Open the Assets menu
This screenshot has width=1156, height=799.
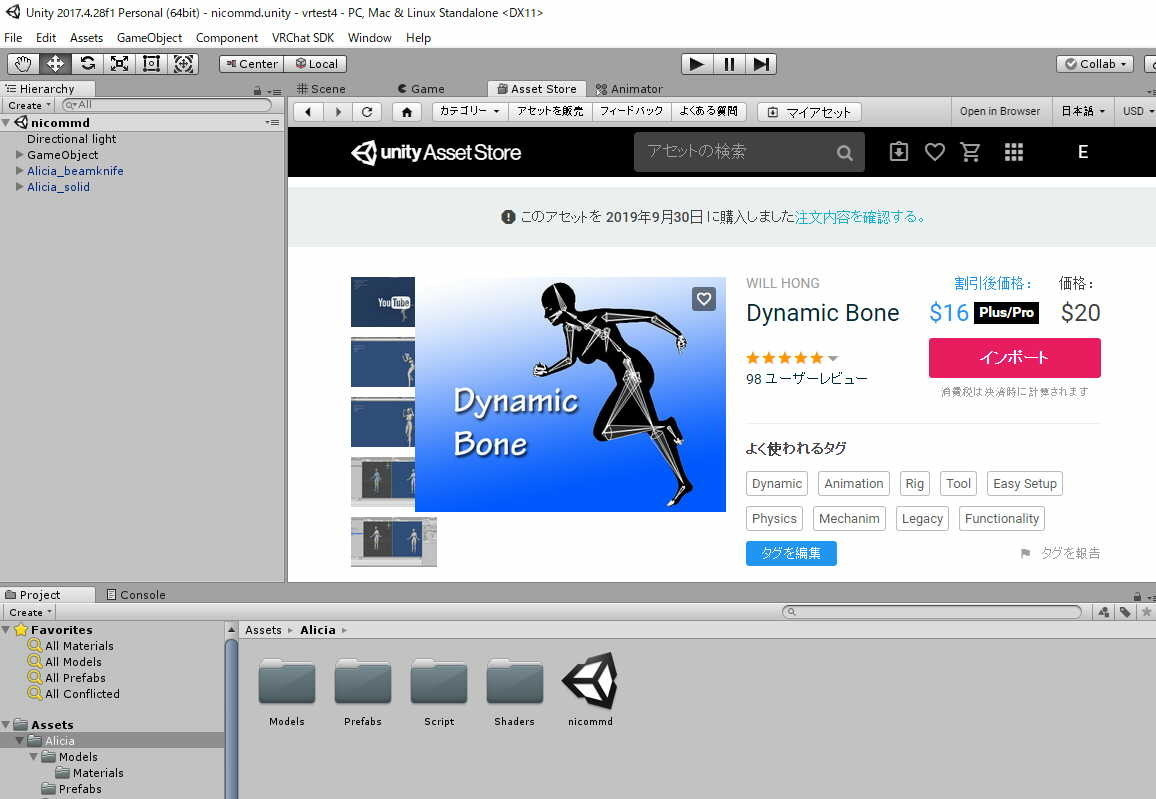coord(86,38)
